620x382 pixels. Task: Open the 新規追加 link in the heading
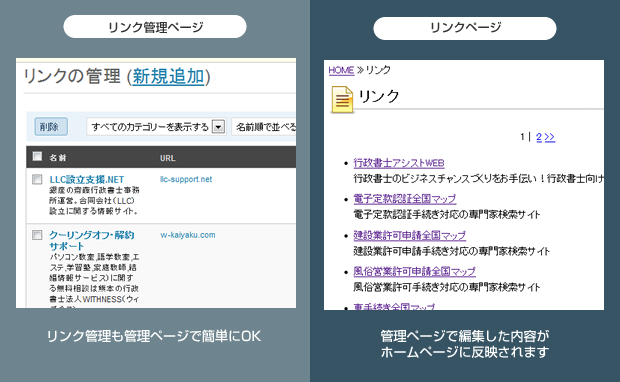[168, 76]
